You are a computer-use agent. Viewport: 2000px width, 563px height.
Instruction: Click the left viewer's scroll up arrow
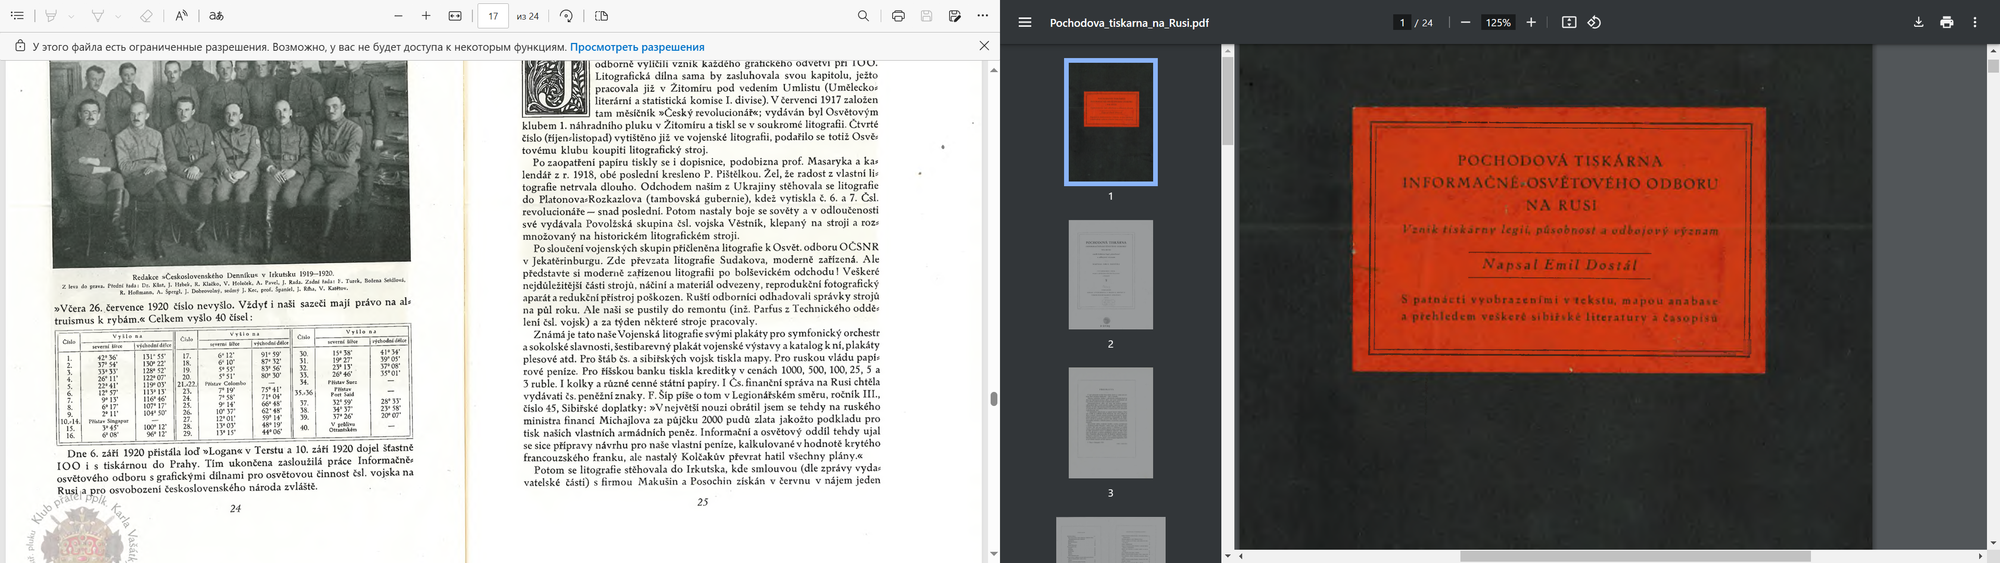(x=993, y=70)
